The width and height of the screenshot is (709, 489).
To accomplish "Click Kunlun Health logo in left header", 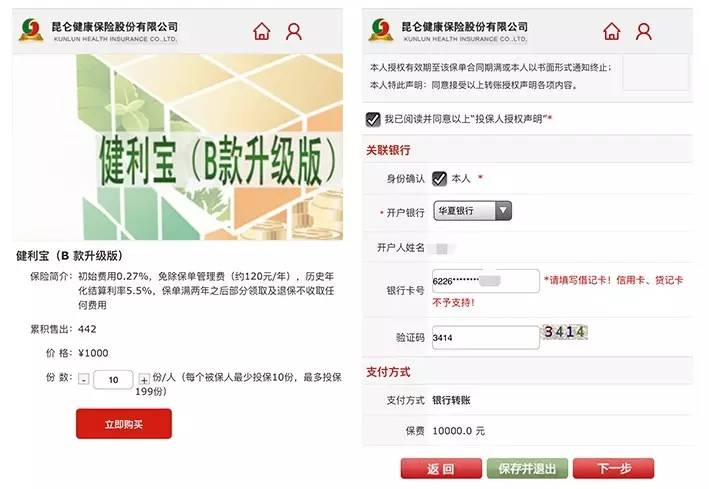I will pos(31,30).
